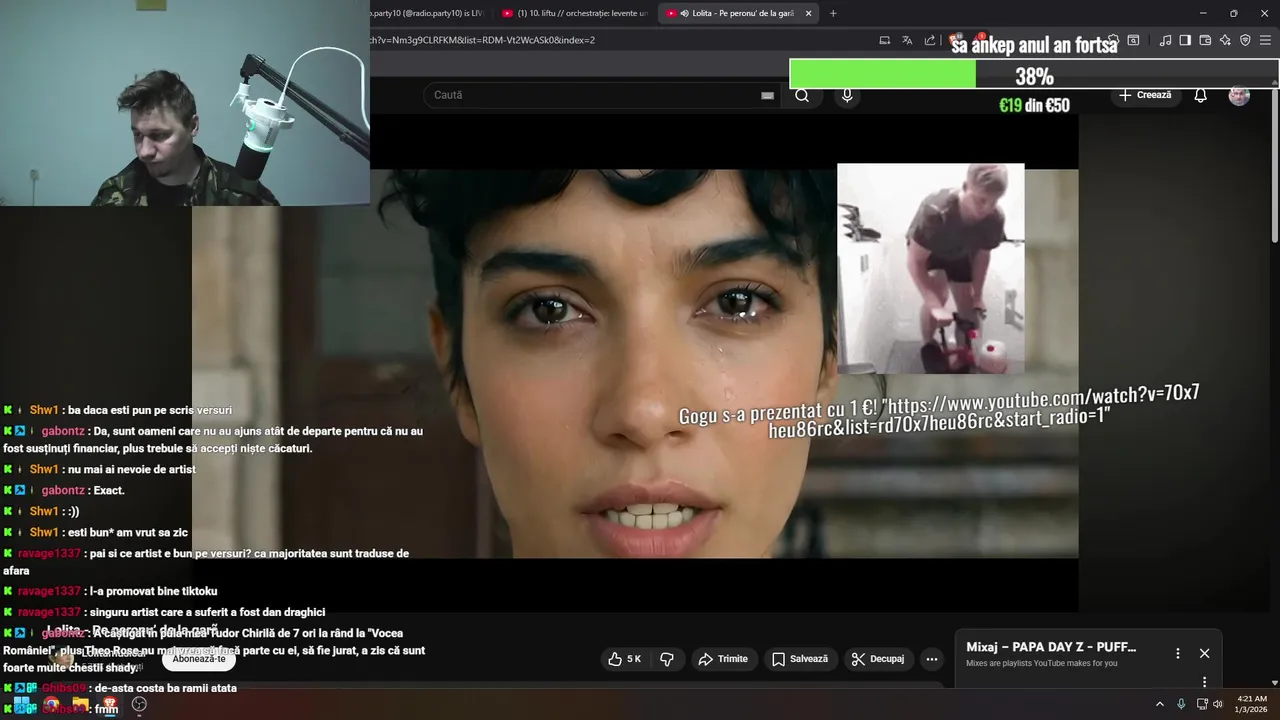Dislike the video with thumbs down
Image resolution: width=1280 pixels, height=720 pixels.
667,659
